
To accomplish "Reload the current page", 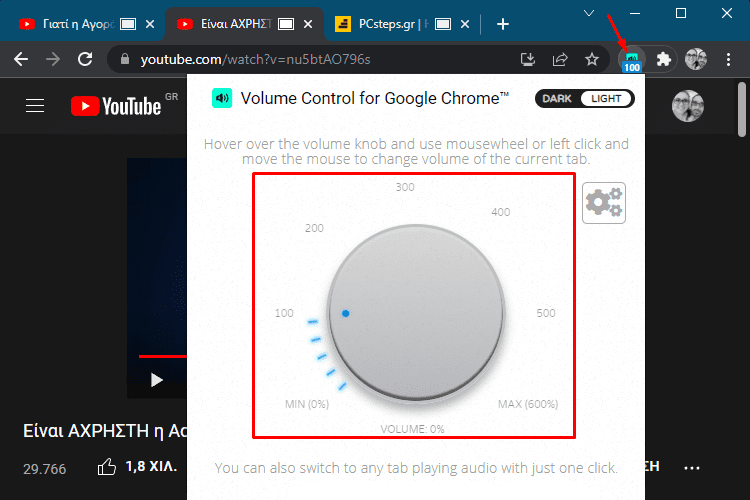I will tap(85, 59).
